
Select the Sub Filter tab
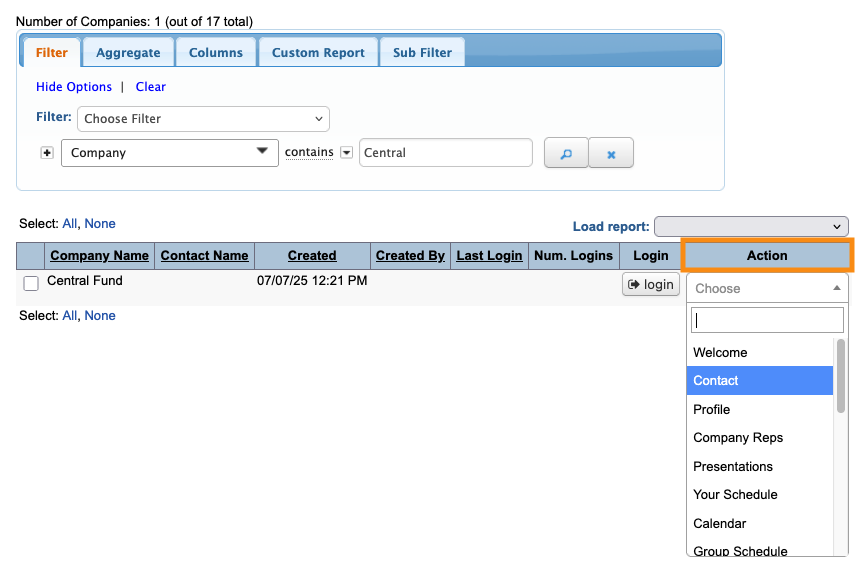422,53
